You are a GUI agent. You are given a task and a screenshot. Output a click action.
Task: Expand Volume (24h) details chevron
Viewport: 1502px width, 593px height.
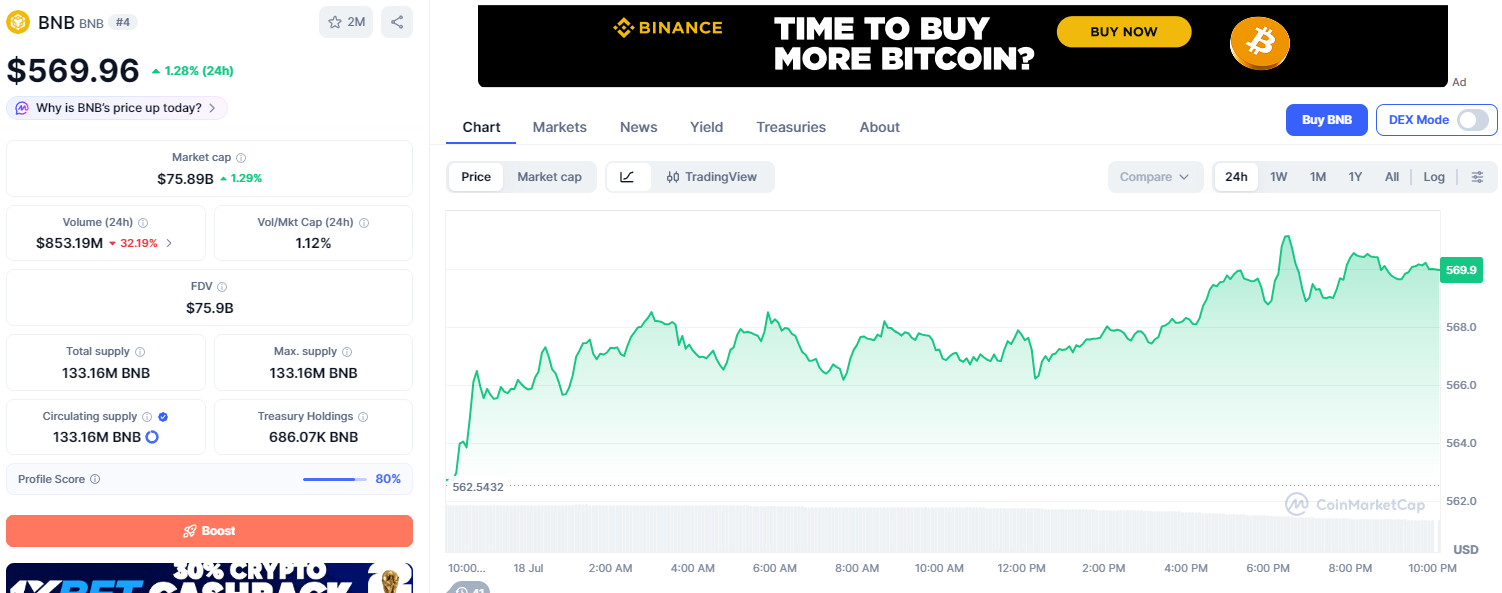(169, 243)
